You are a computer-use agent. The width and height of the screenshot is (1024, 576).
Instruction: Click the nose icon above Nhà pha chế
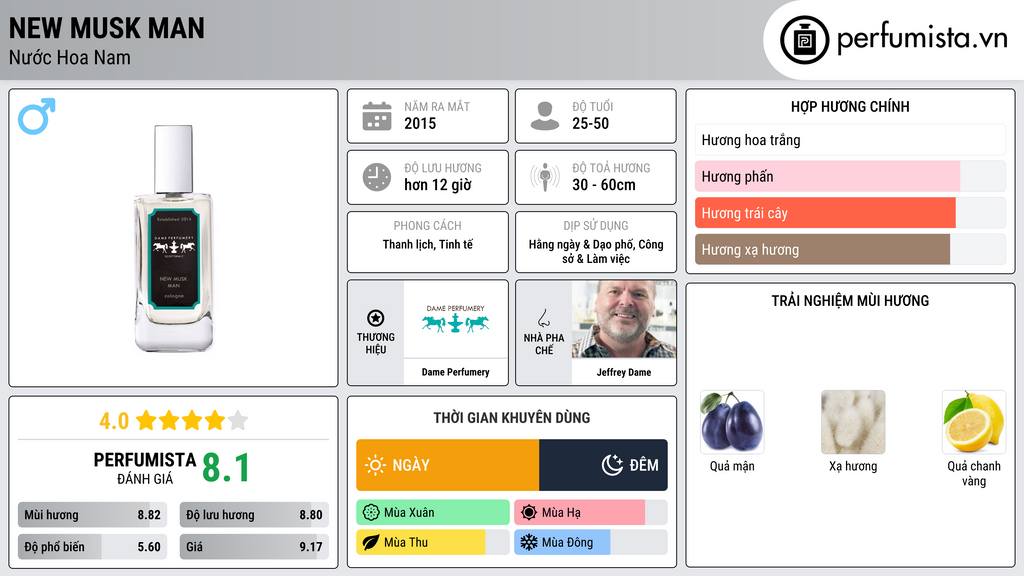coord(543,318)
